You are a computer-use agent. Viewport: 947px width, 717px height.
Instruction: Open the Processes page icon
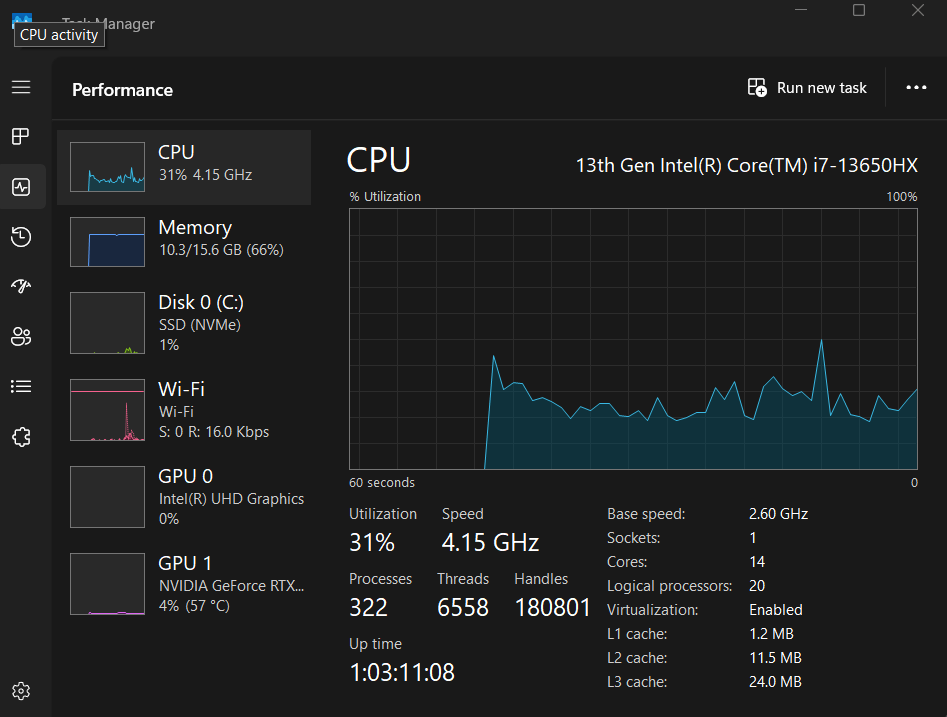pyautogui.click(x=21, y=137)
